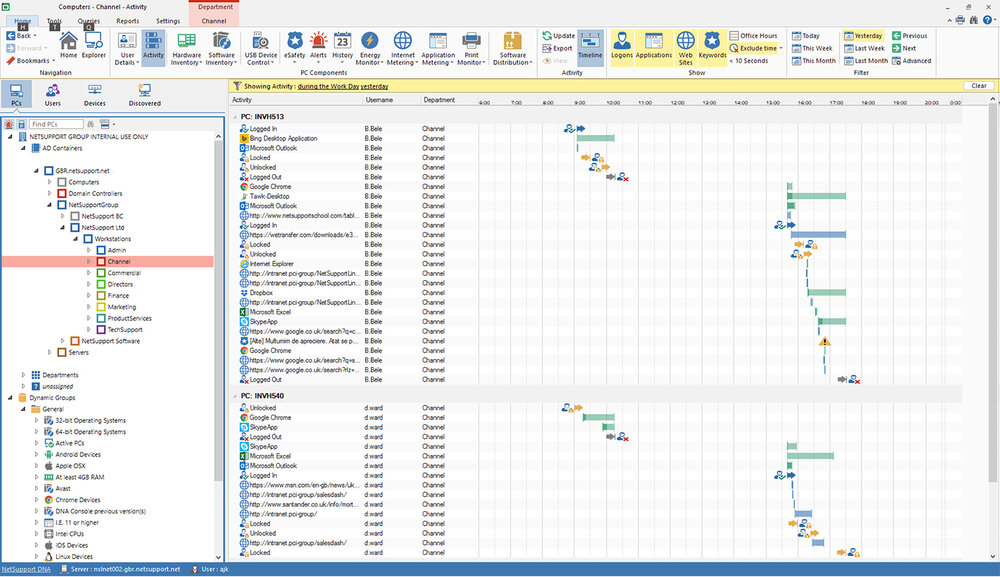Switch to Users view

tap(52, 94)
